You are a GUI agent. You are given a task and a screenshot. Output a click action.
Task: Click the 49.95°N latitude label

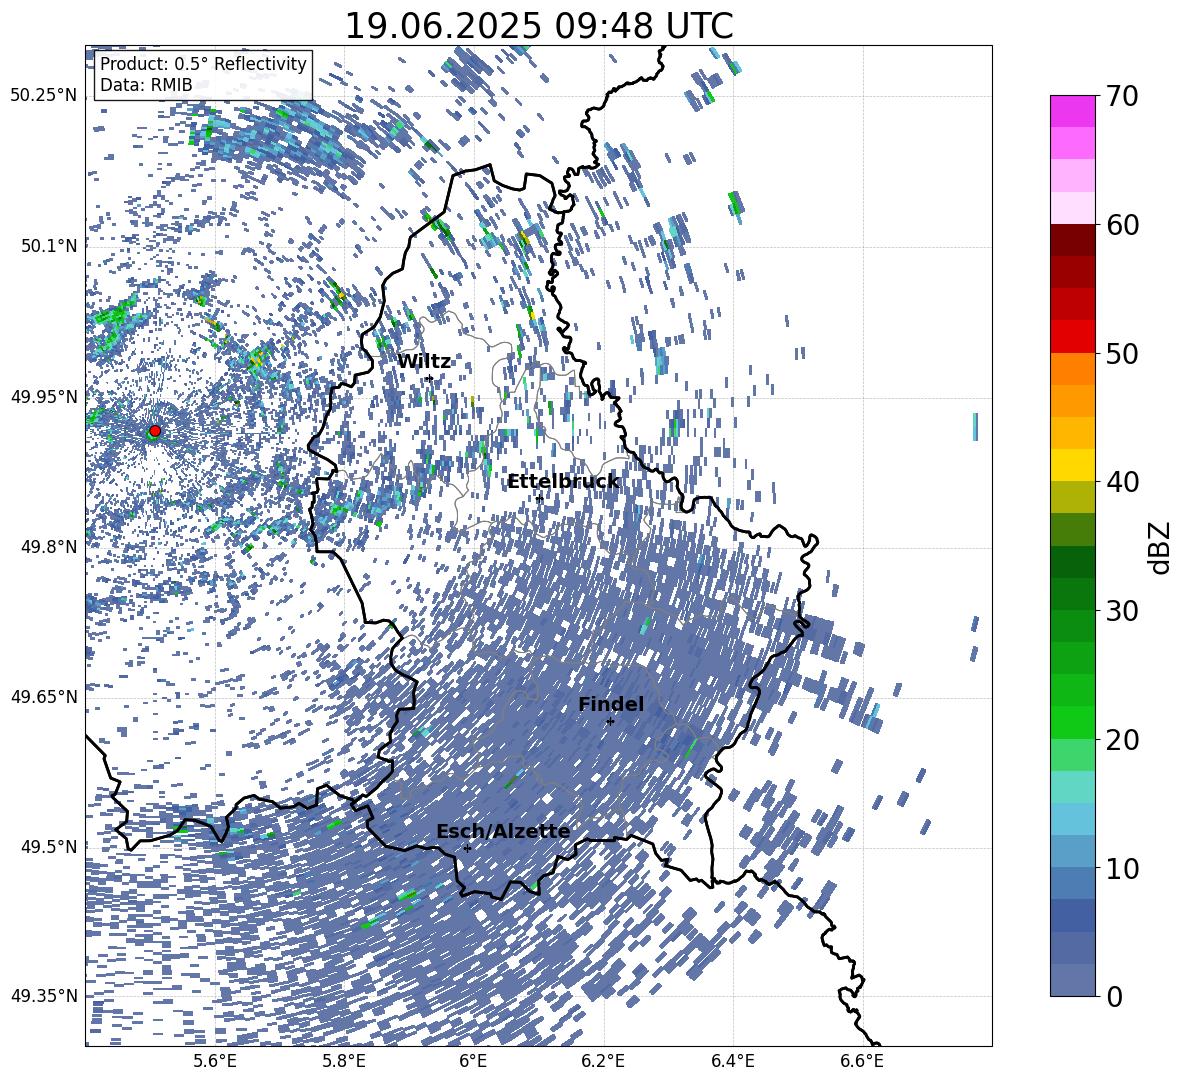(x=45, y=396)
